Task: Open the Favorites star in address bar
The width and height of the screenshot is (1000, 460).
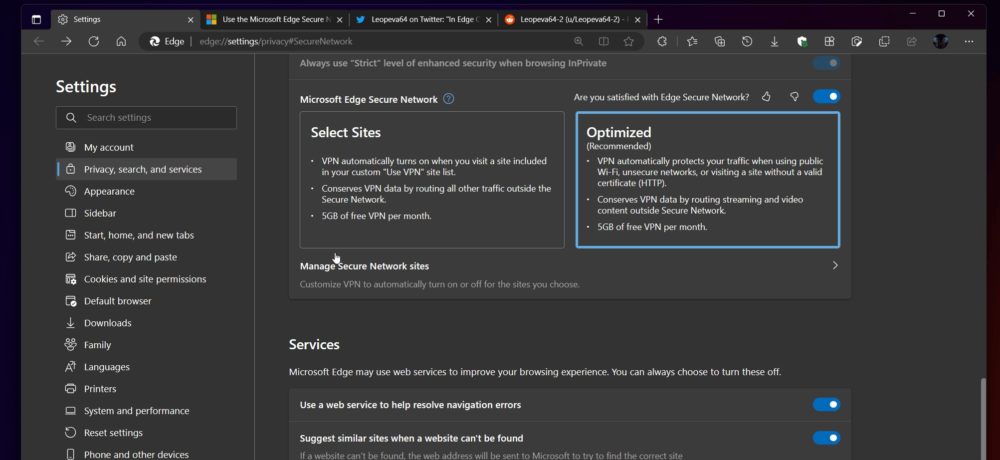Action: point(628,41)
